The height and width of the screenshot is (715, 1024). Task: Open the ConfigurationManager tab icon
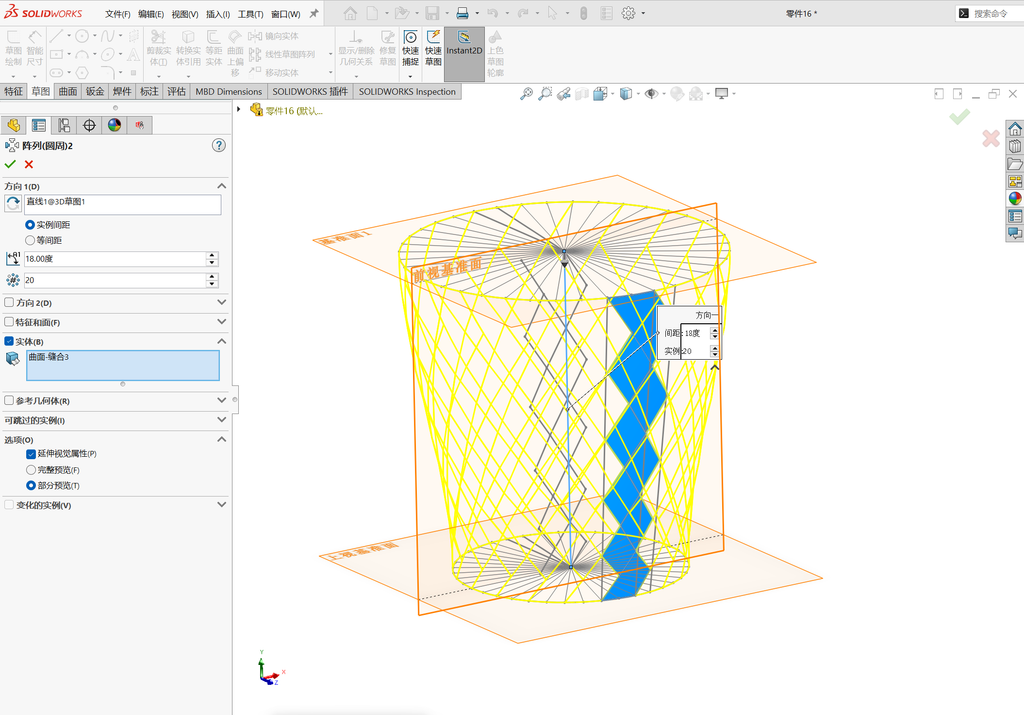pos(64,125)
